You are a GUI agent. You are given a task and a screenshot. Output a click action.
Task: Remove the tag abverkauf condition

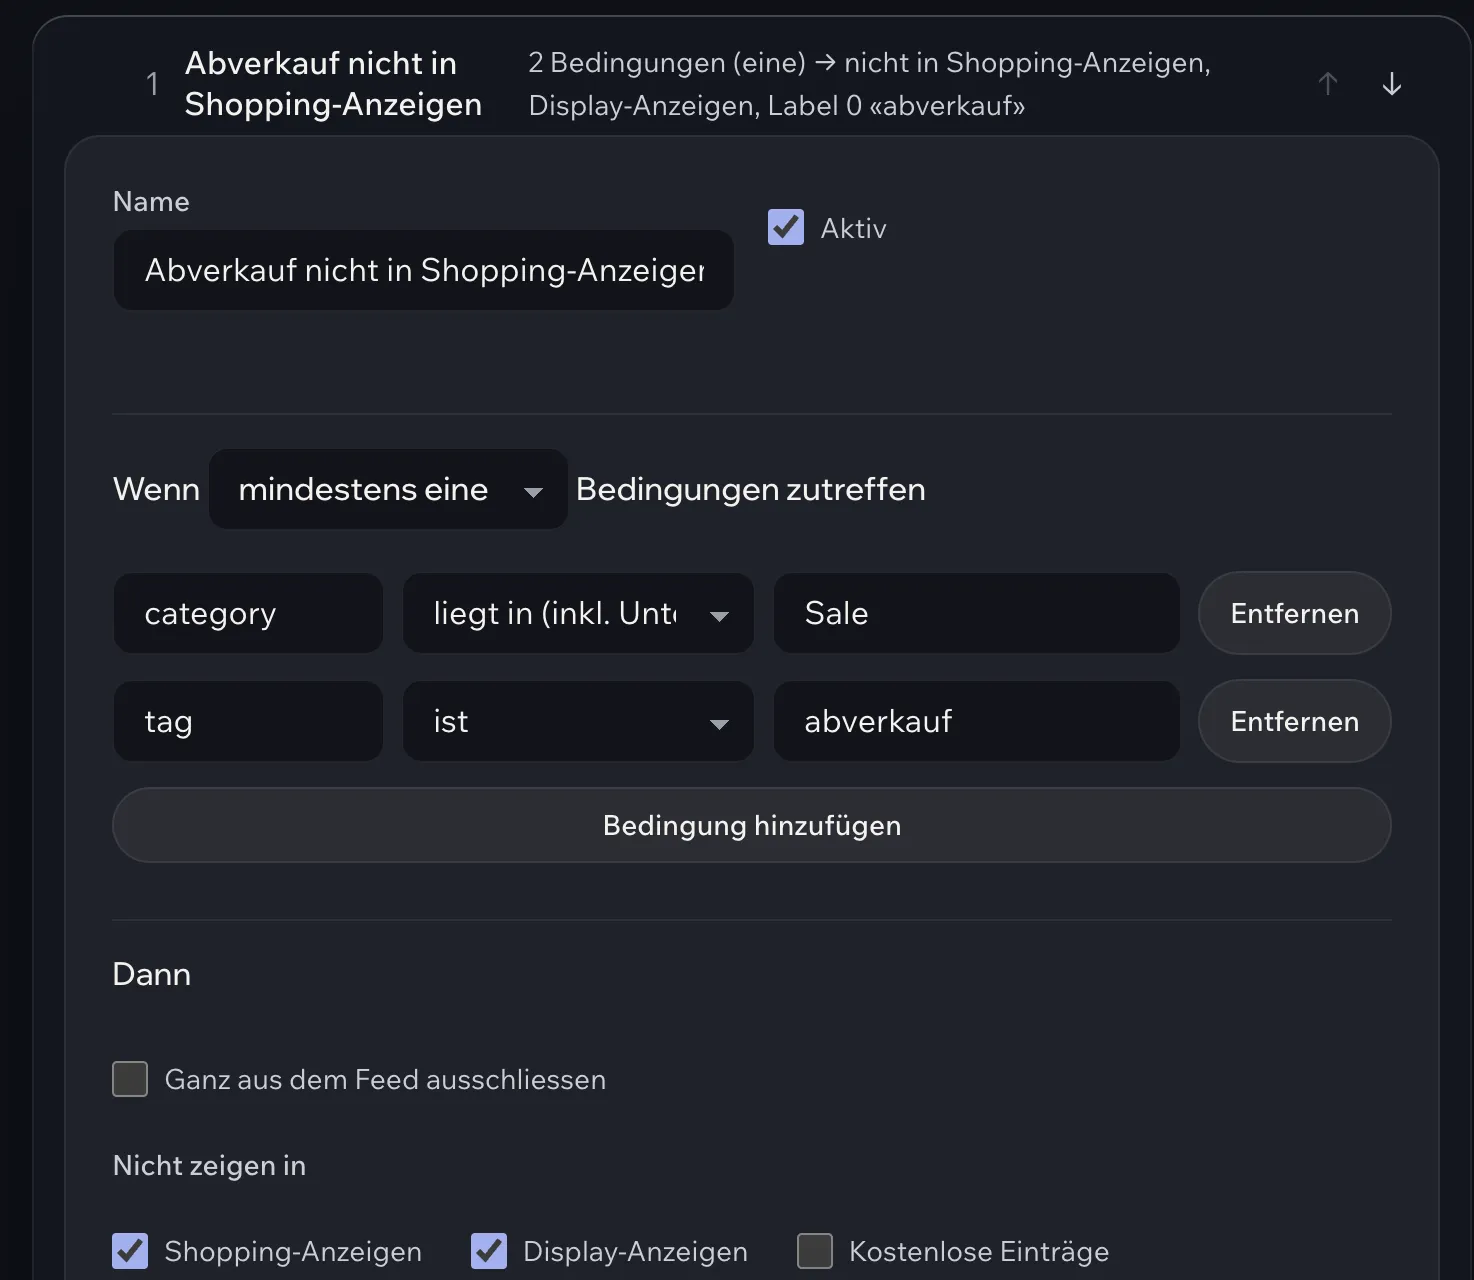point(1294,721)
